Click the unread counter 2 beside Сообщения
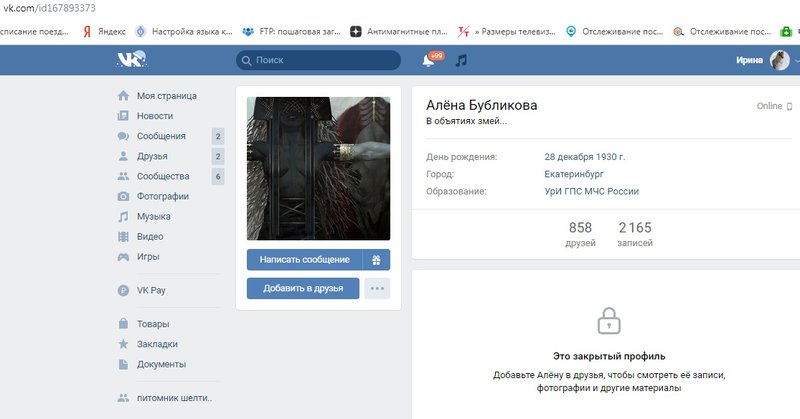This screenshot has height=419, width=800. 218,136
